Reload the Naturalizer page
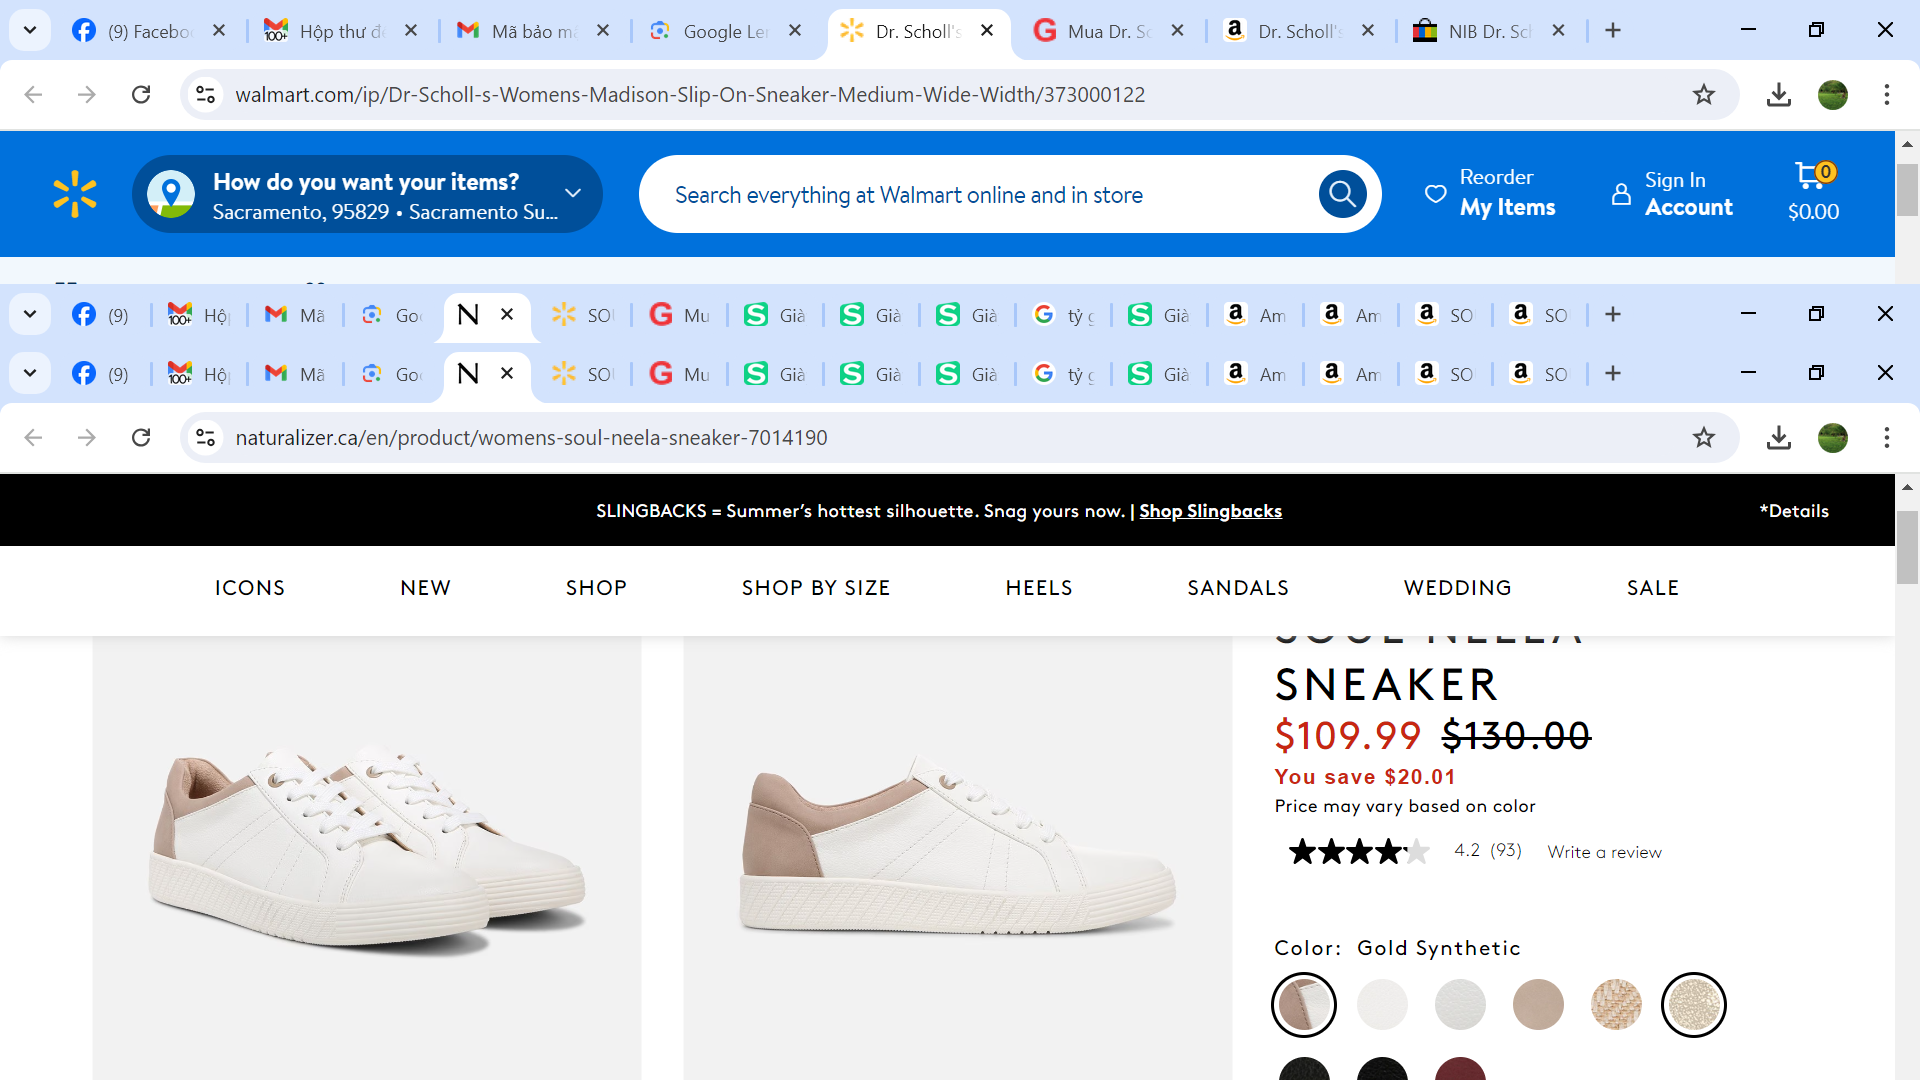Viewport: 1920px width, 1080px height. tap(141, 437)
